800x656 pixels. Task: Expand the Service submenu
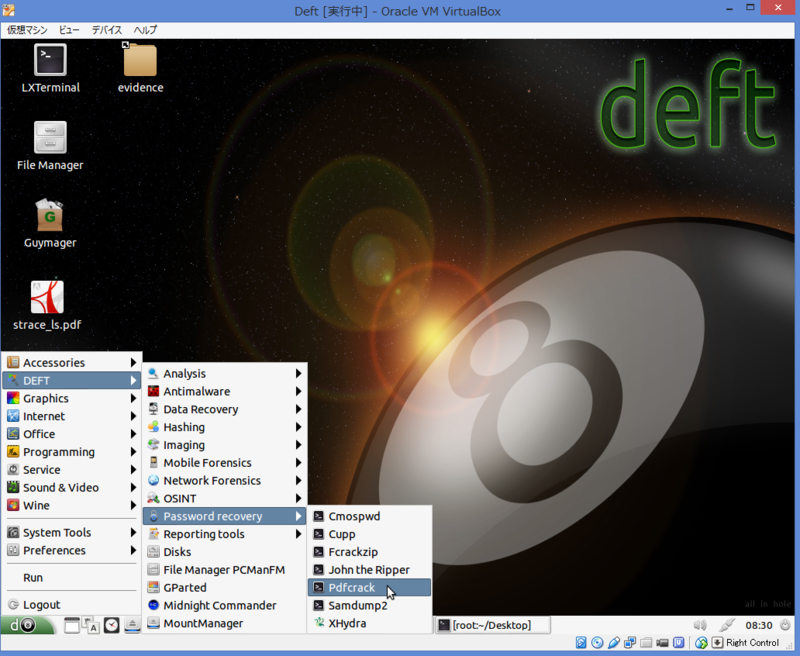pyautogui.click(x=71, y=470)
